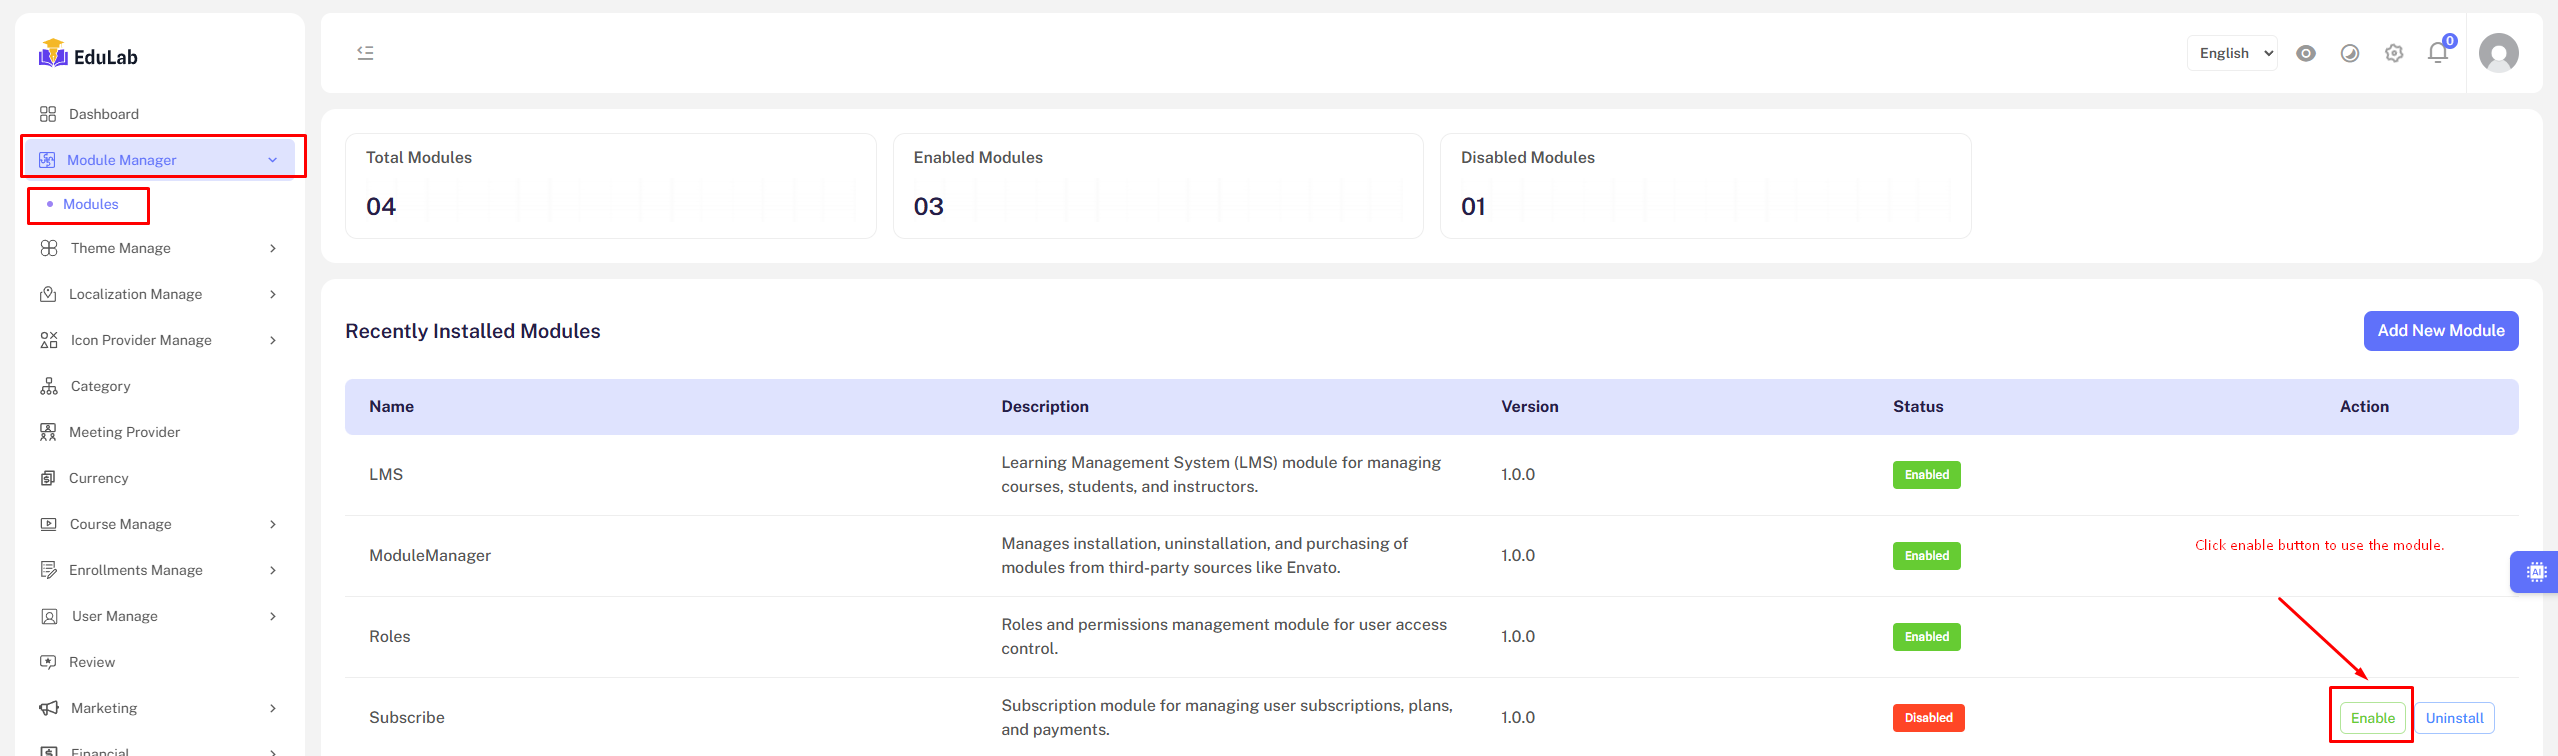
Task: Open settings gear icon in header
Action: tap(2393, 54)
